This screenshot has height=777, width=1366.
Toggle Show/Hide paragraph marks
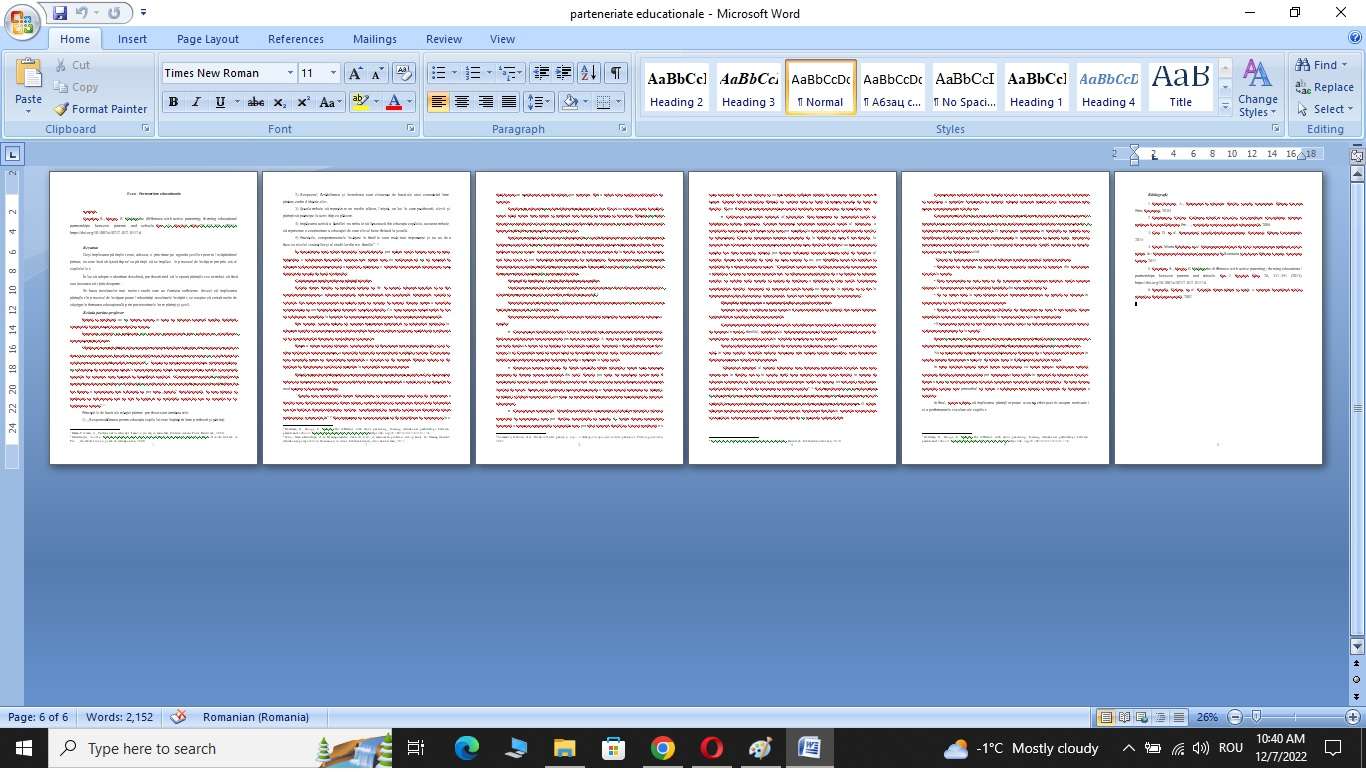click(x=616, y=73)
